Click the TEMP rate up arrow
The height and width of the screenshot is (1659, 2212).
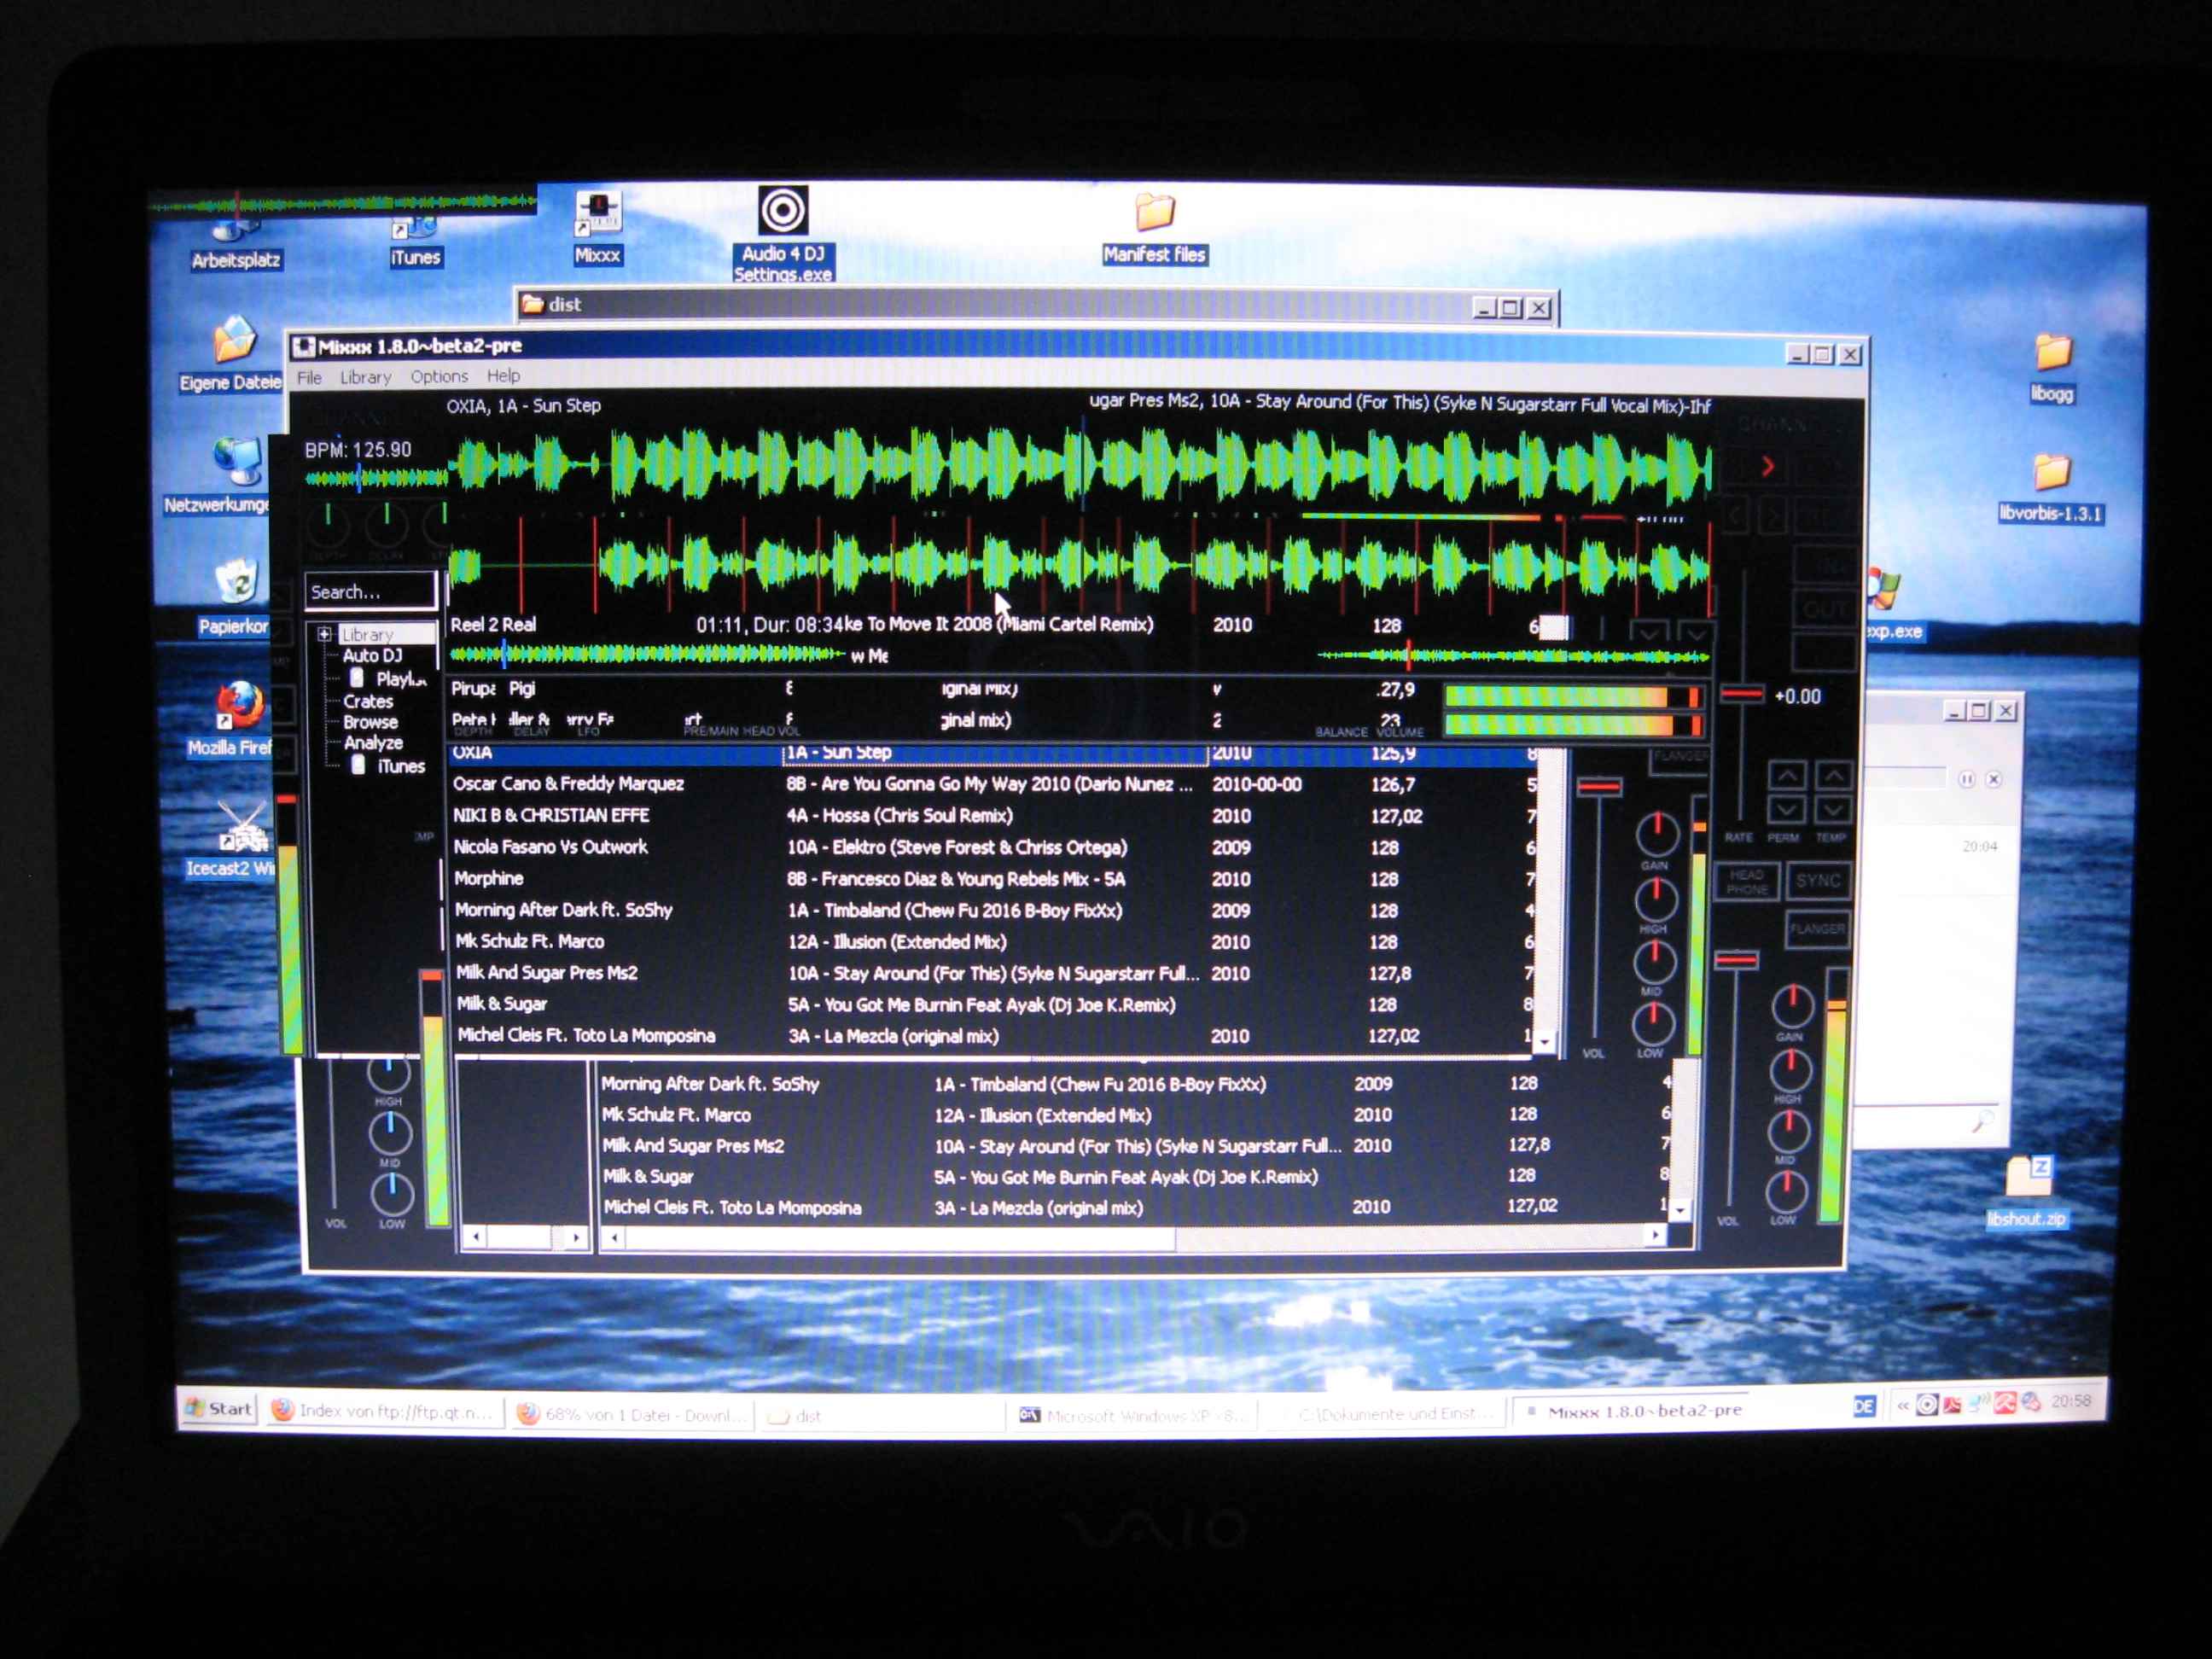click(x=1833, y=775)
